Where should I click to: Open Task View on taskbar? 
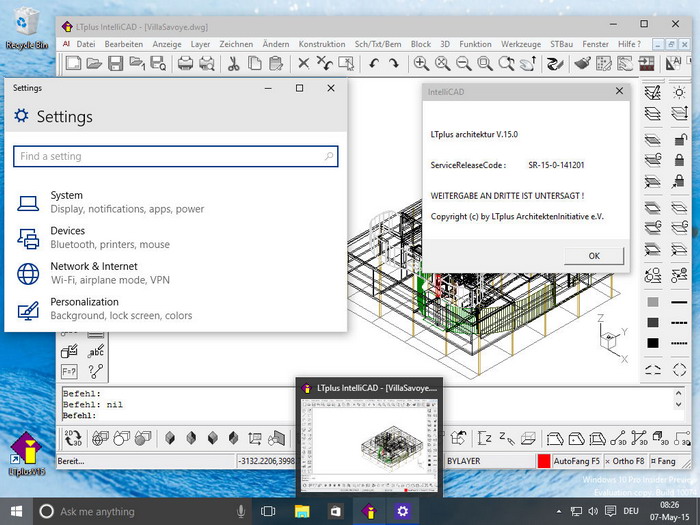point(268,511)
